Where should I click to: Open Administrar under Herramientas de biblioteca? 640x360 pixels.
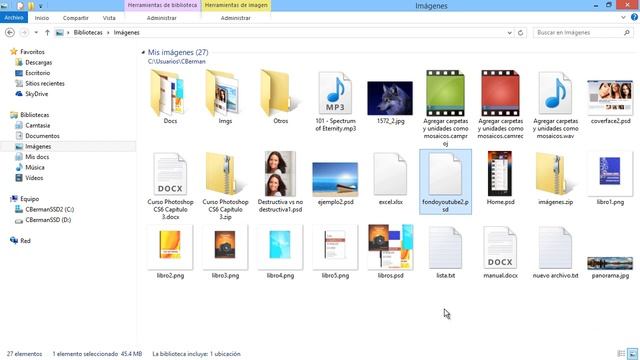[x=162, y=18]
